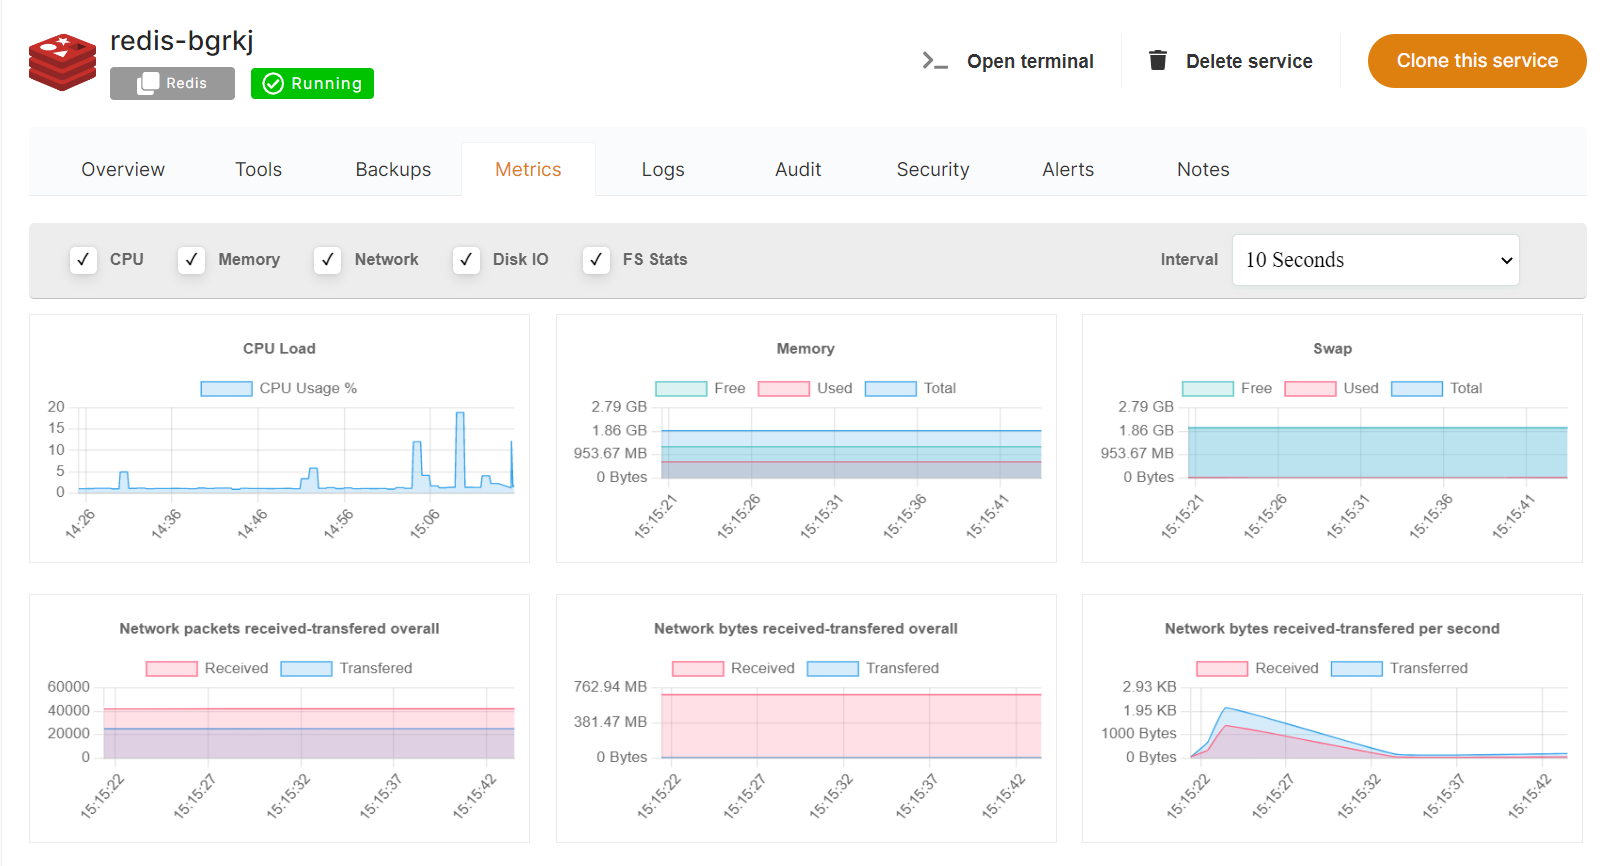Viewport: 1605px width, 866px height.
Task: Click the Redis logo icon
Action: [x=62, y=62]
